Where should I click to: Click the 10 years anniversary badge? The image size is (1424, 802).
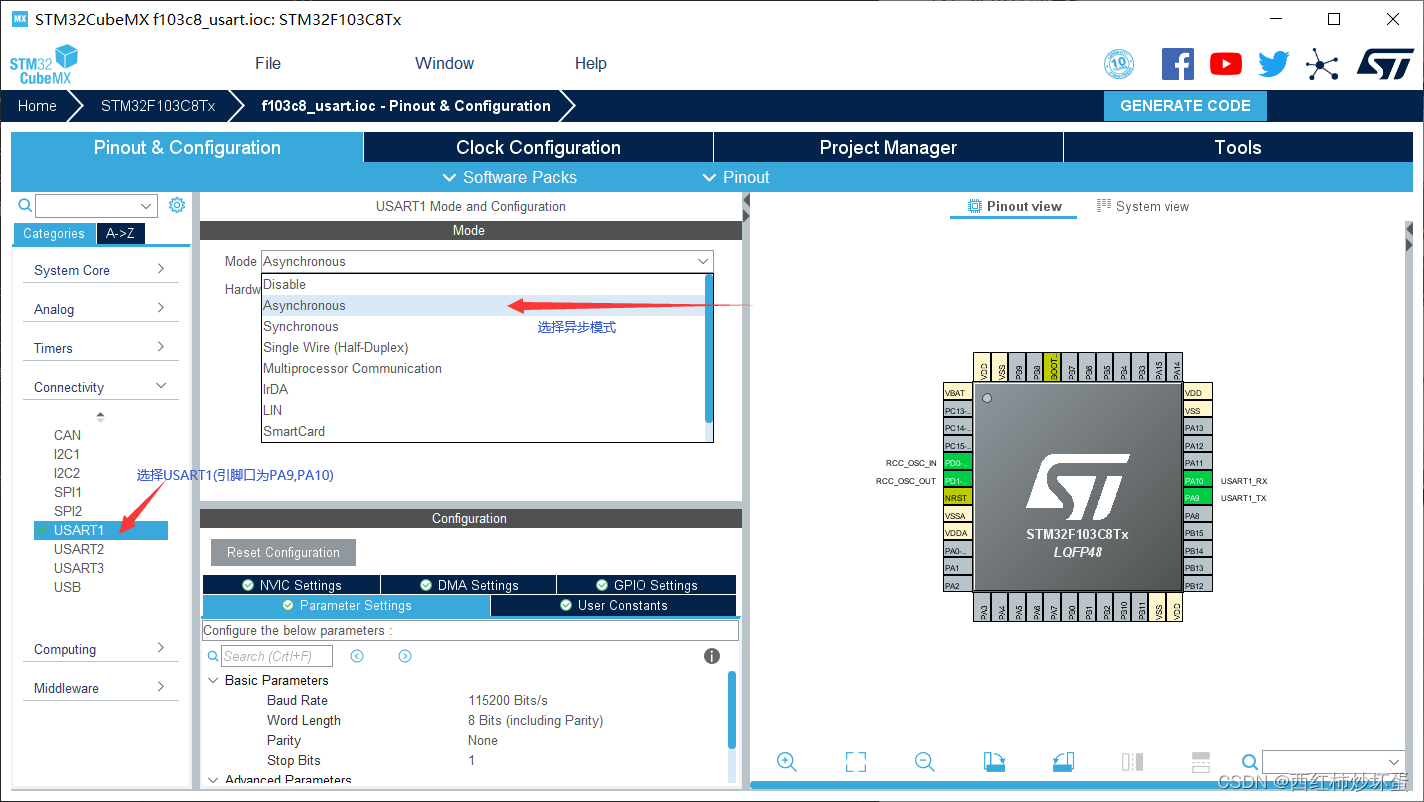pyautogui.click(x=1119, y=64)
